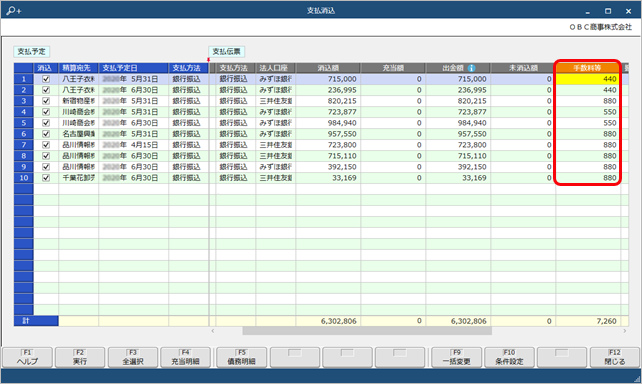This screenshot has height=384, width=642.
Task: Click the 消込額 cell 715,000
Action: [328, 79]
